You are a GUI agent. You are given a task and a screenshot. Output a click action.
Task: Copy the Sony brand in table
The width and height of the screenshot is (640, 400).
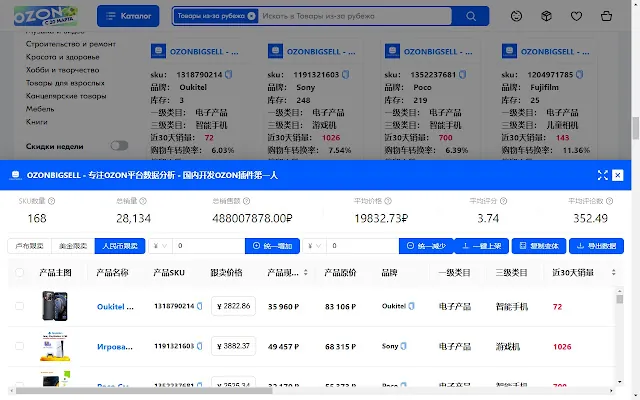tap(403, 346)
